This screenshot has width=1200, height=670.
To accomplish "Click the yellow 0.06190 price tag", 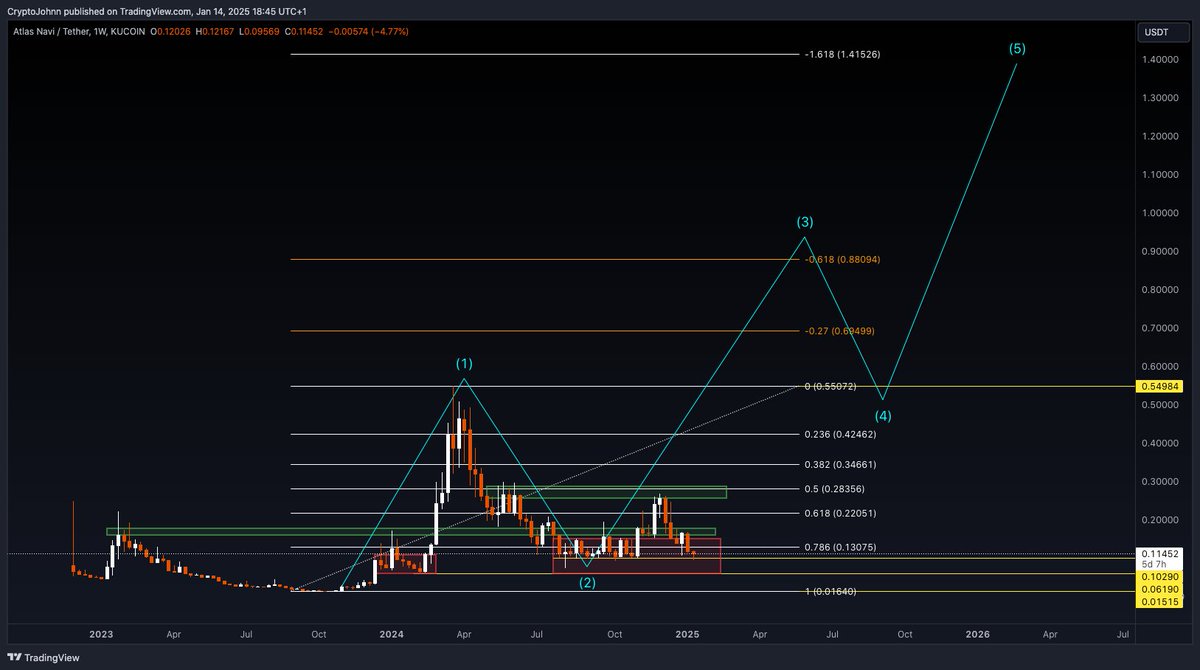I will point(1160,590).
